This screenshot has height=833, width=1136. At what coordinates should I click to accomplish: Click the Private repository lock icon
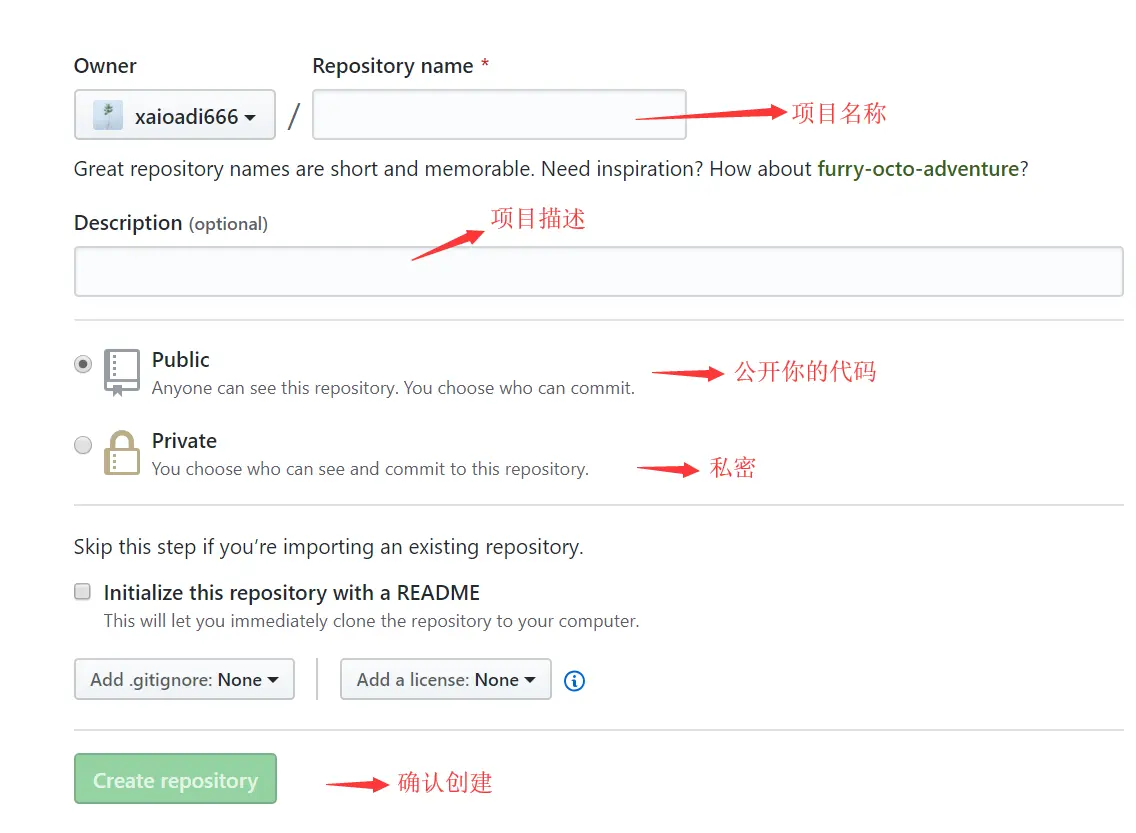click(x=122, y=453)
